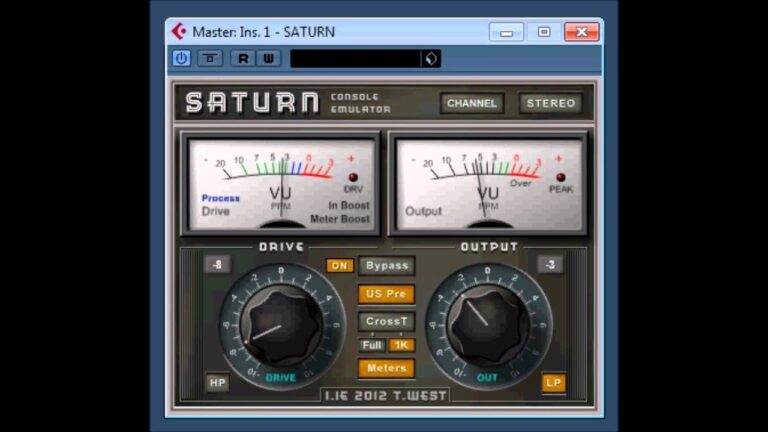768x432 pixels.
Task: Select the Full option
Action: 372,345
